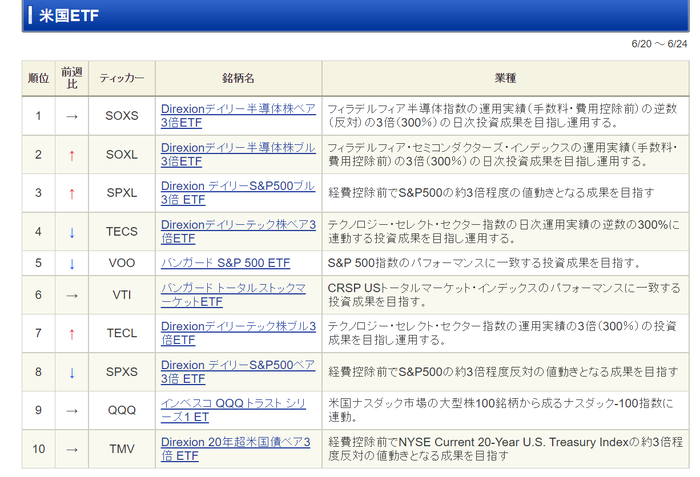Click the blue down arrow in VOO row

[72, 264]
